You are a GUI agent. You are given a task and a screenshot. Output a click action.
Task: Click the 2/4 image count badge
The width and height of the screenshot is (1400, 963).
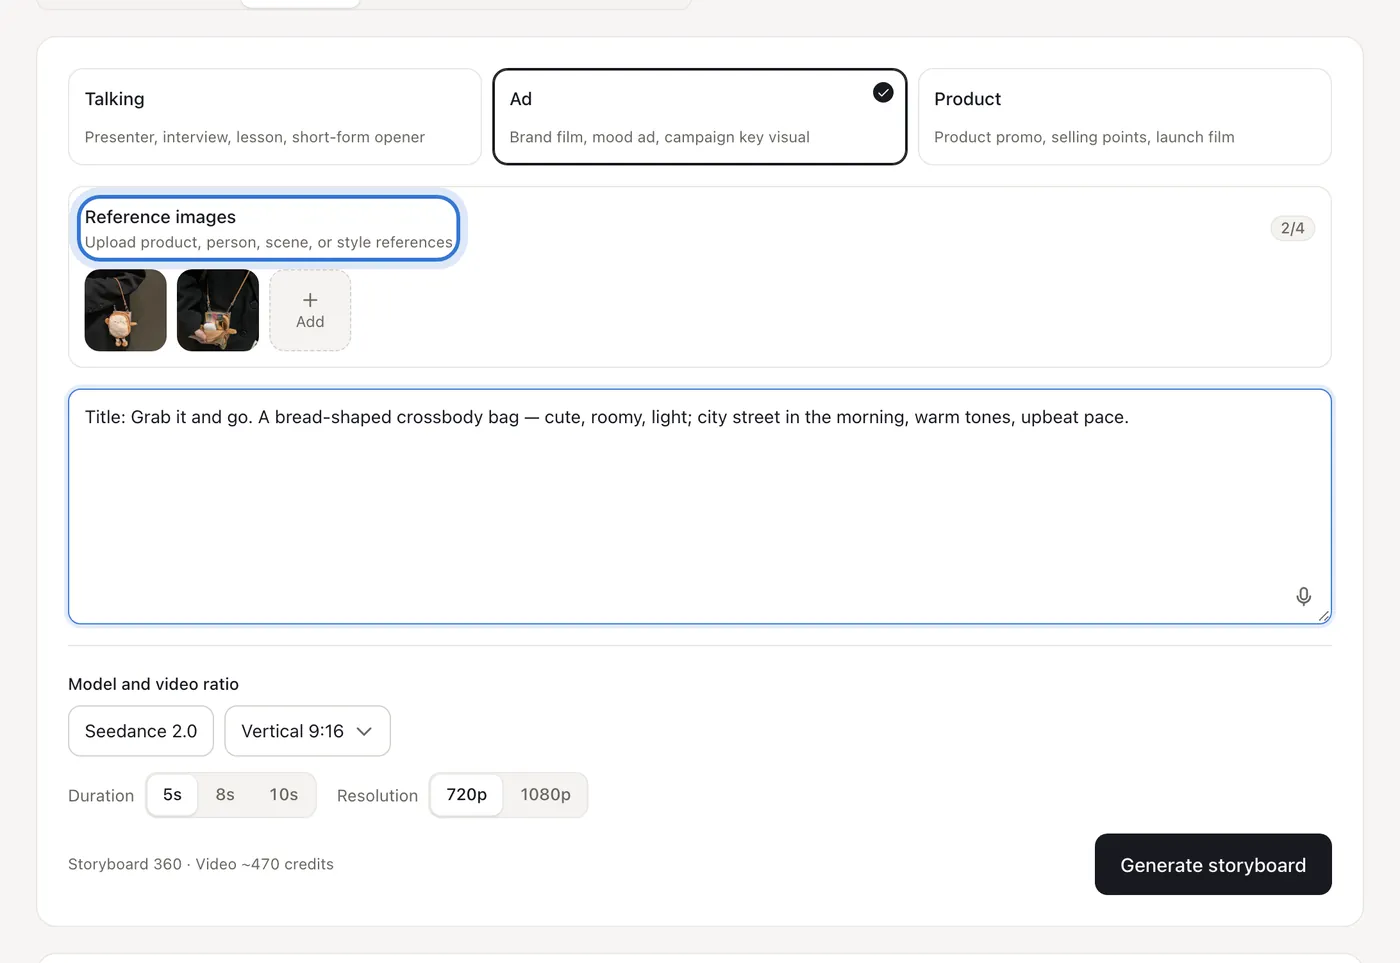click(x=1292, y=228)
